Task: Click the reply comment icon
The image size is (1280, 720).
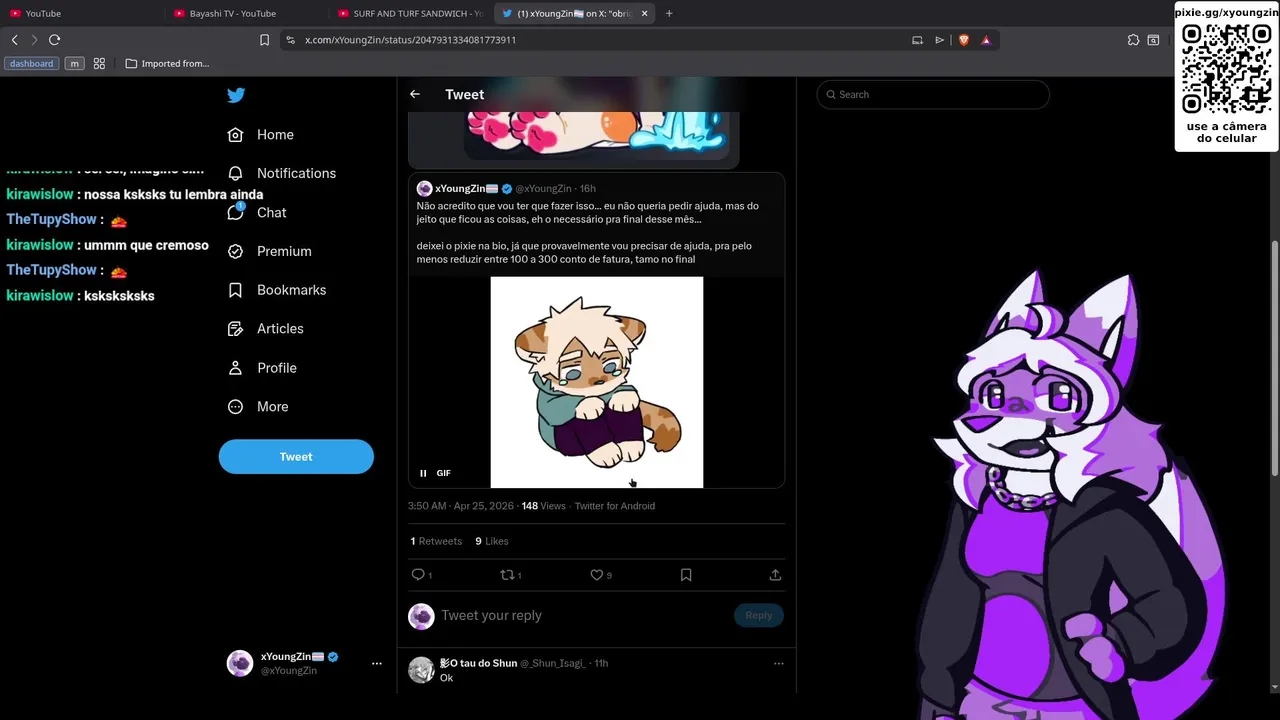Action: pyautogui.click(x=418, y=575)
